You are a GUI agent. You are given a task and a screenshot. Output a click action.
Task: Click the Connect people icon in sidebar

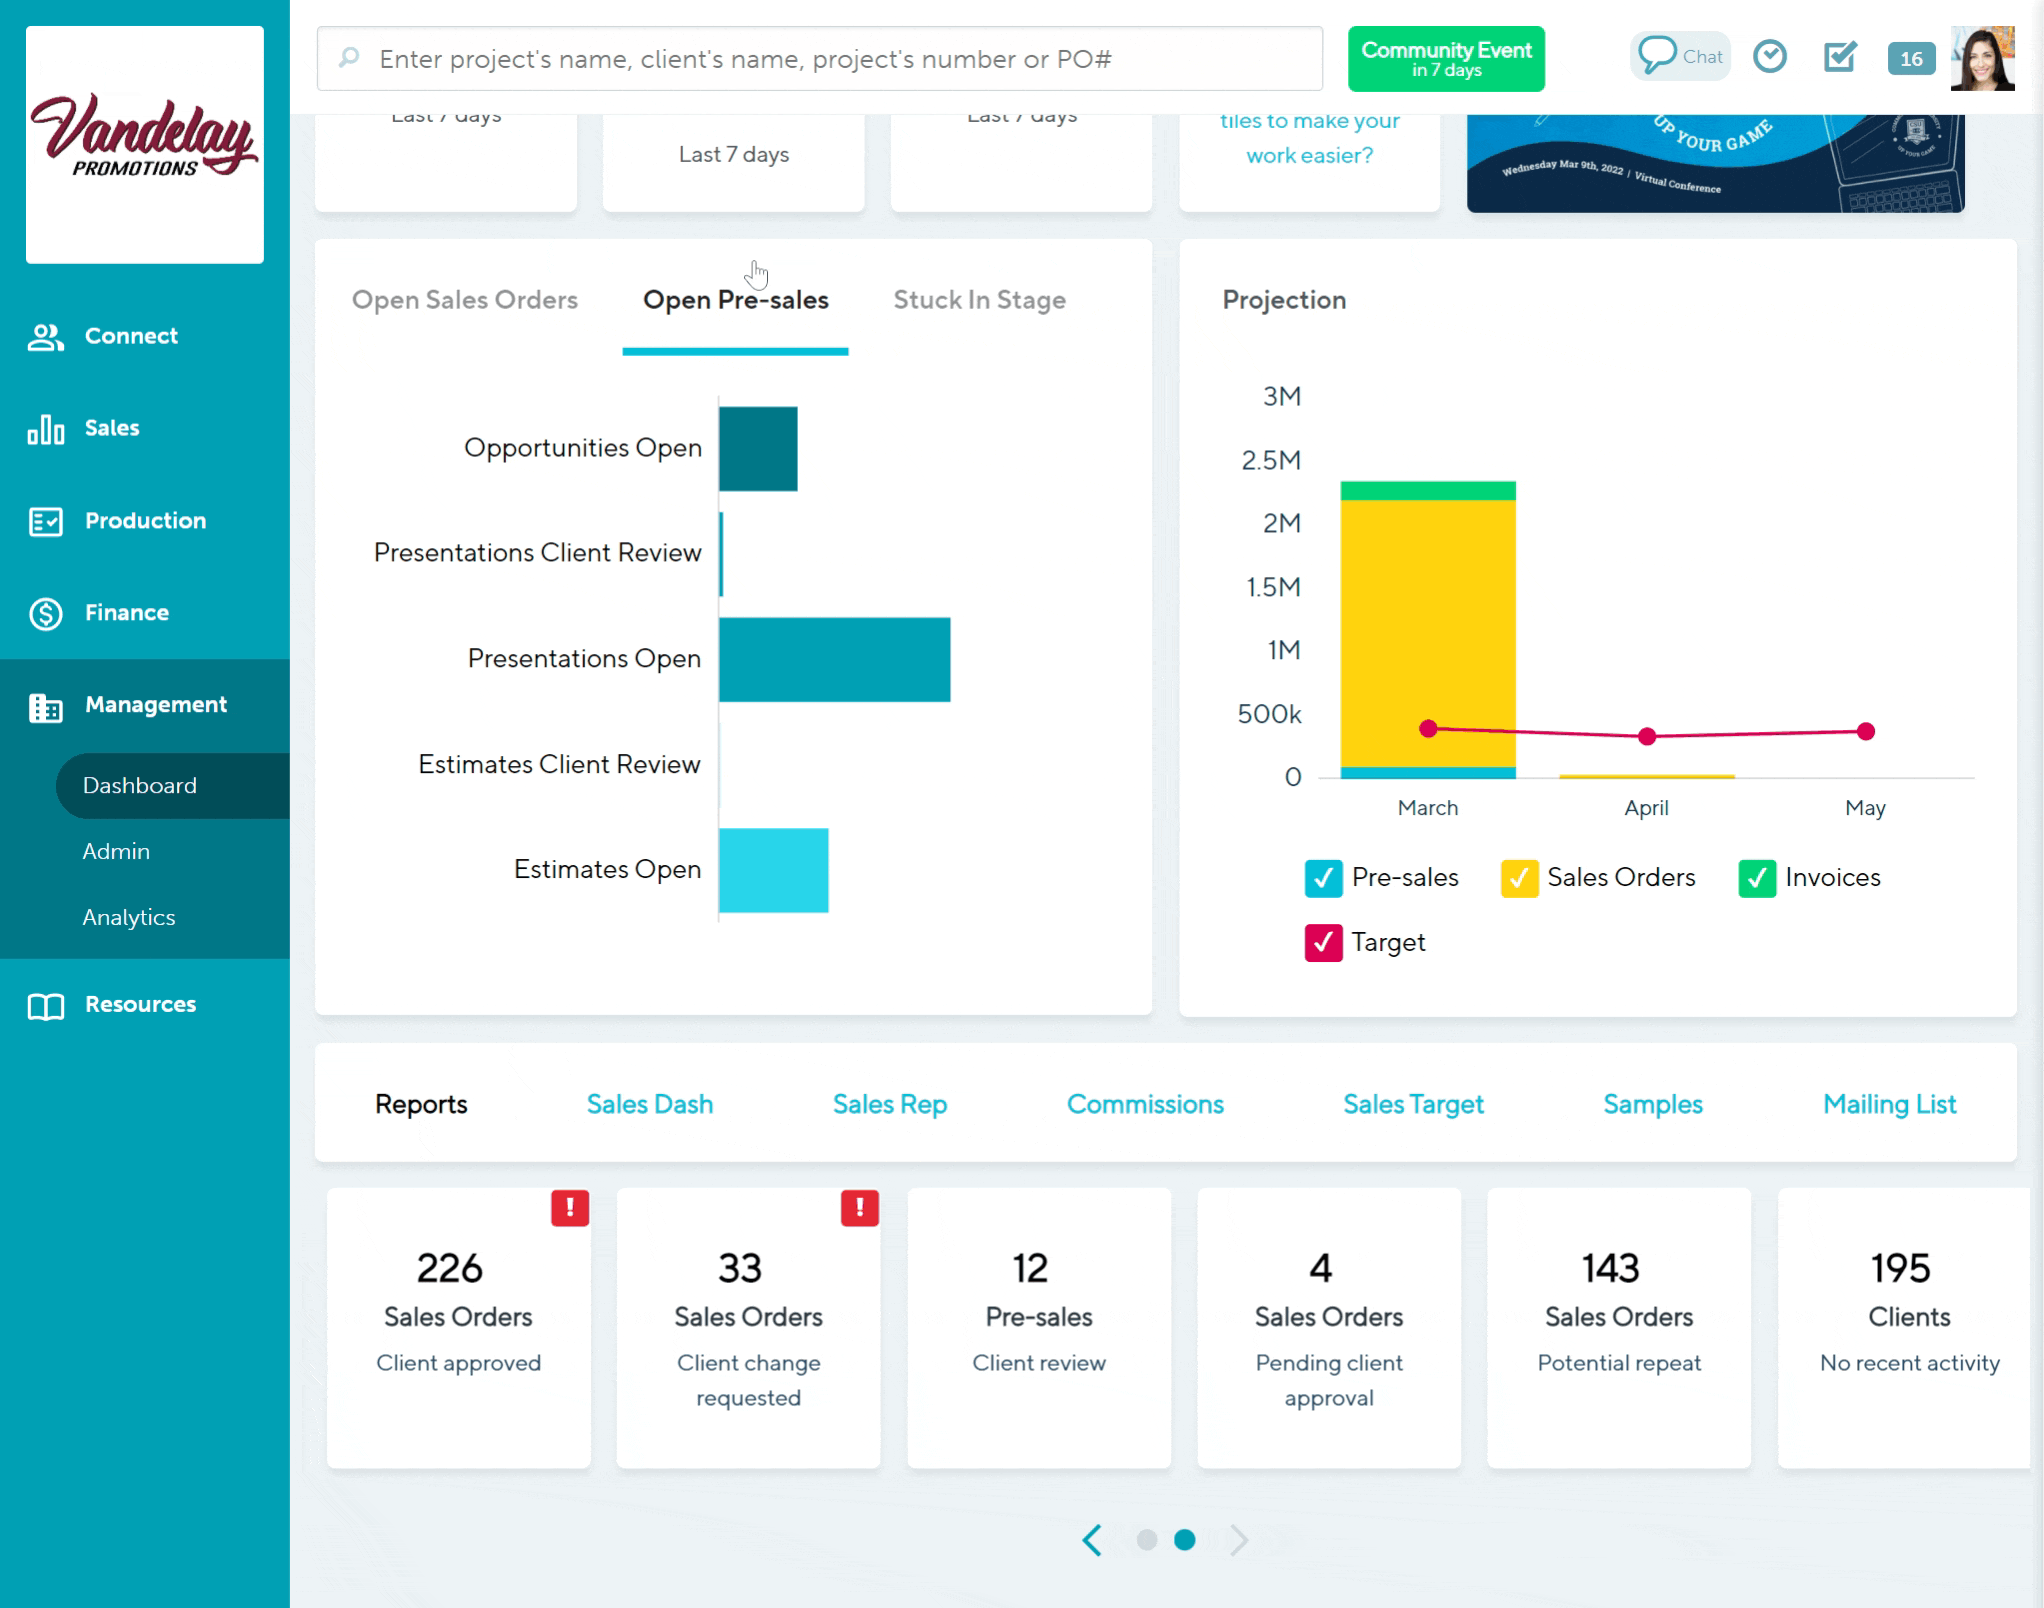tap(46, 337)
